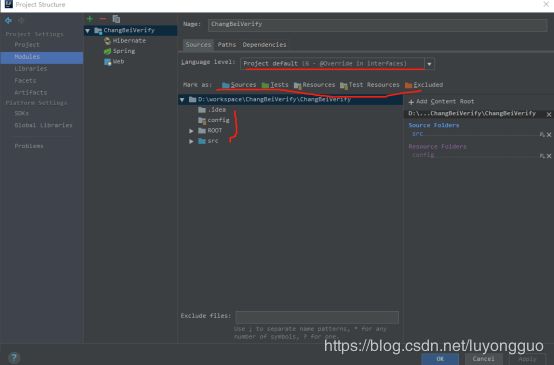Open the Language level combo box
The height and width of the screenshot is (365, 554).
pyautogui.click(x=337, y=64)
